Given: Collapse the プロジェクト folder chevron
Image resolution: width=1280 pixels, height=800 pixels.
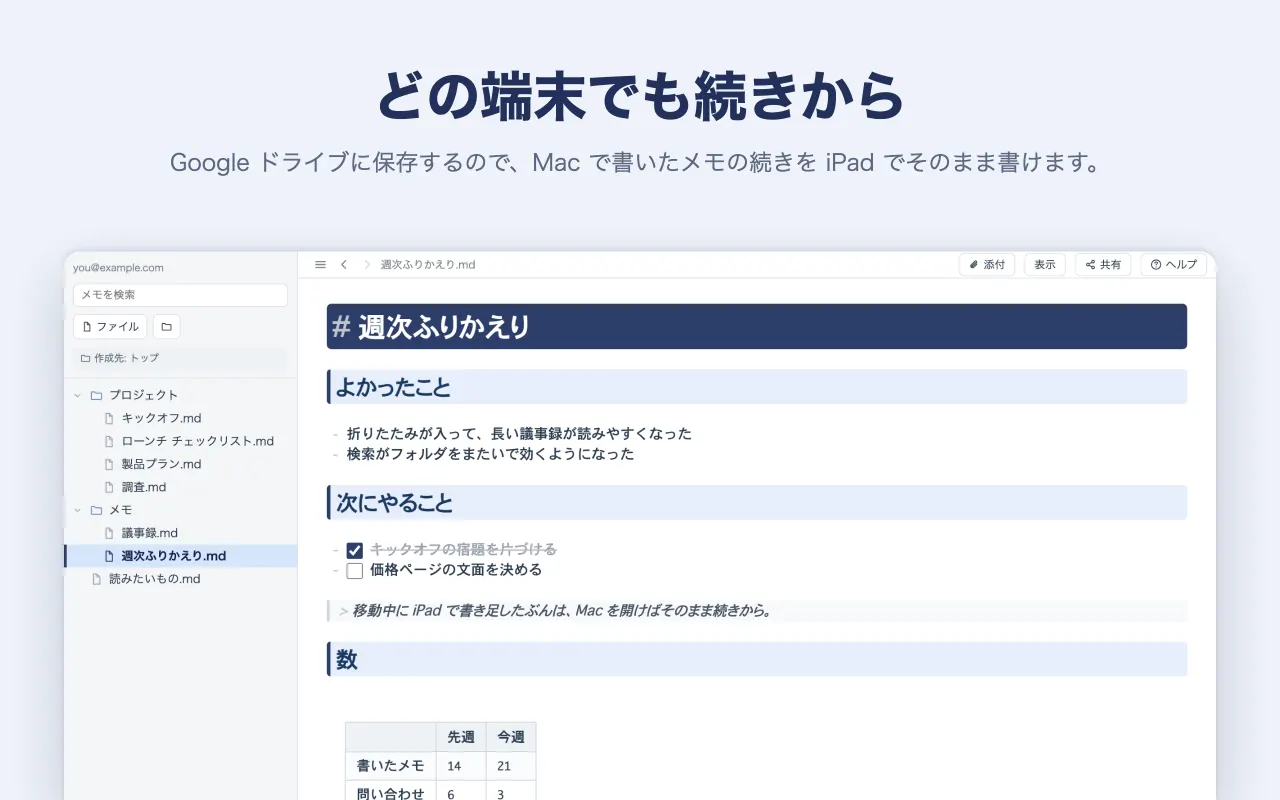Looking at the screenshot, I should click(77, 395).
